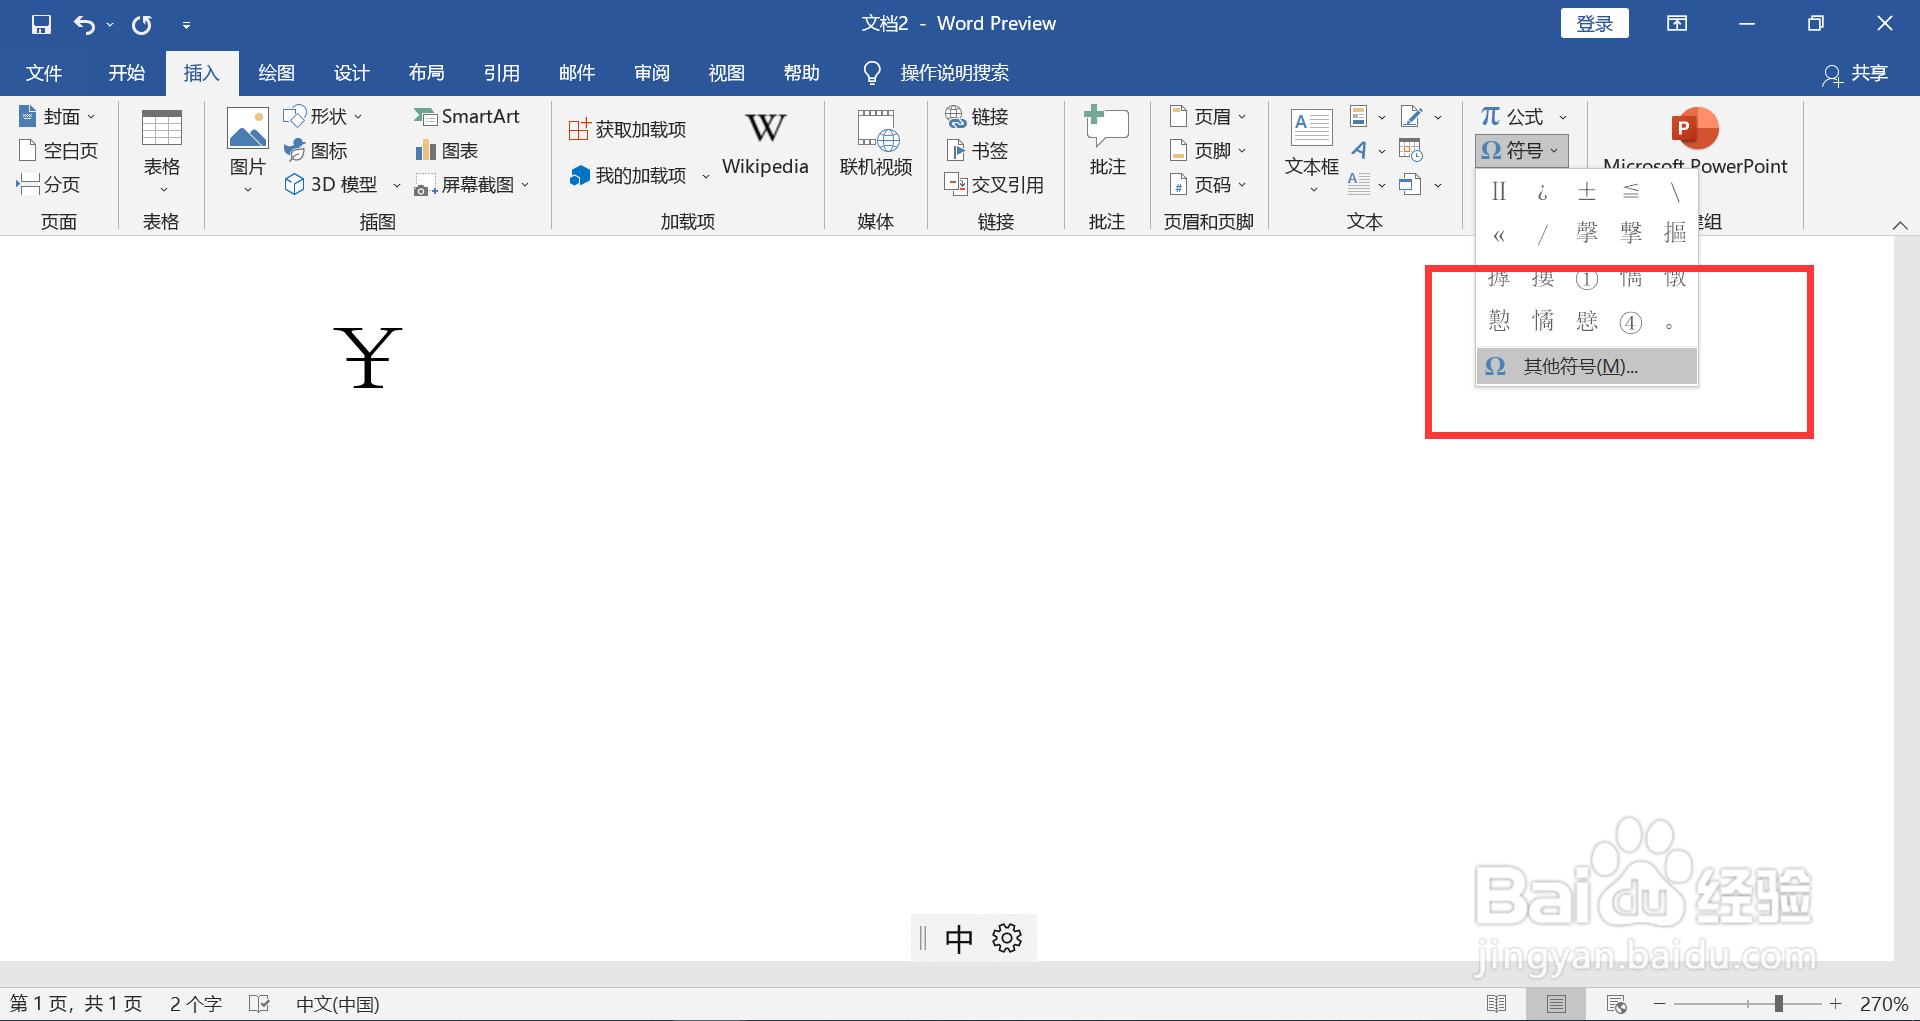1920x1021 pixels.
Task: Insert a blank page with 空白页
Action: (x=58, y=151)
